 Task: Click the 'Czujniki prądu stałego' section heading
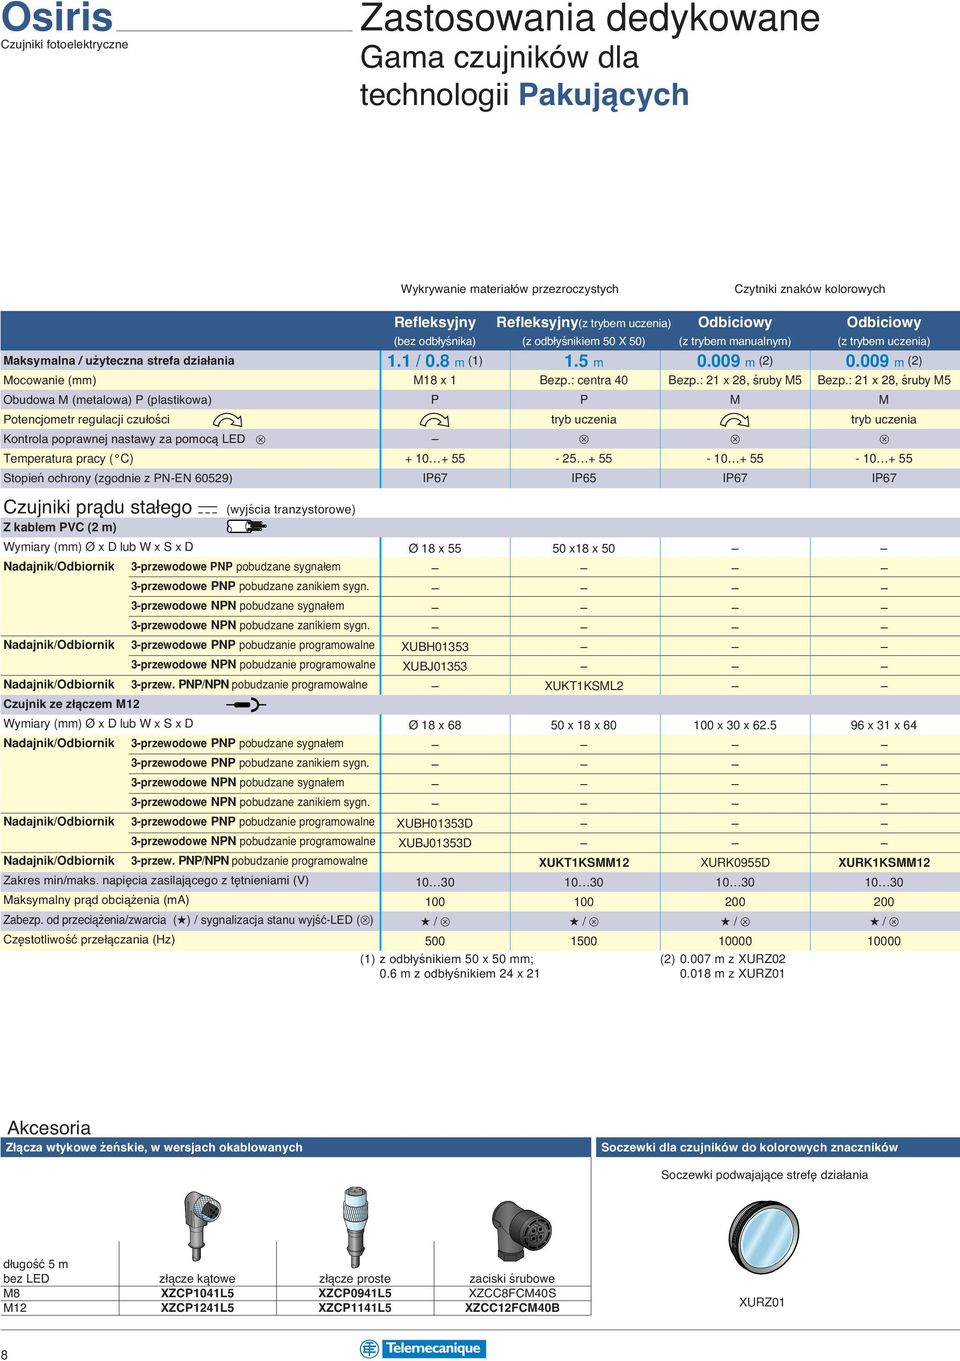coord(98,507)
